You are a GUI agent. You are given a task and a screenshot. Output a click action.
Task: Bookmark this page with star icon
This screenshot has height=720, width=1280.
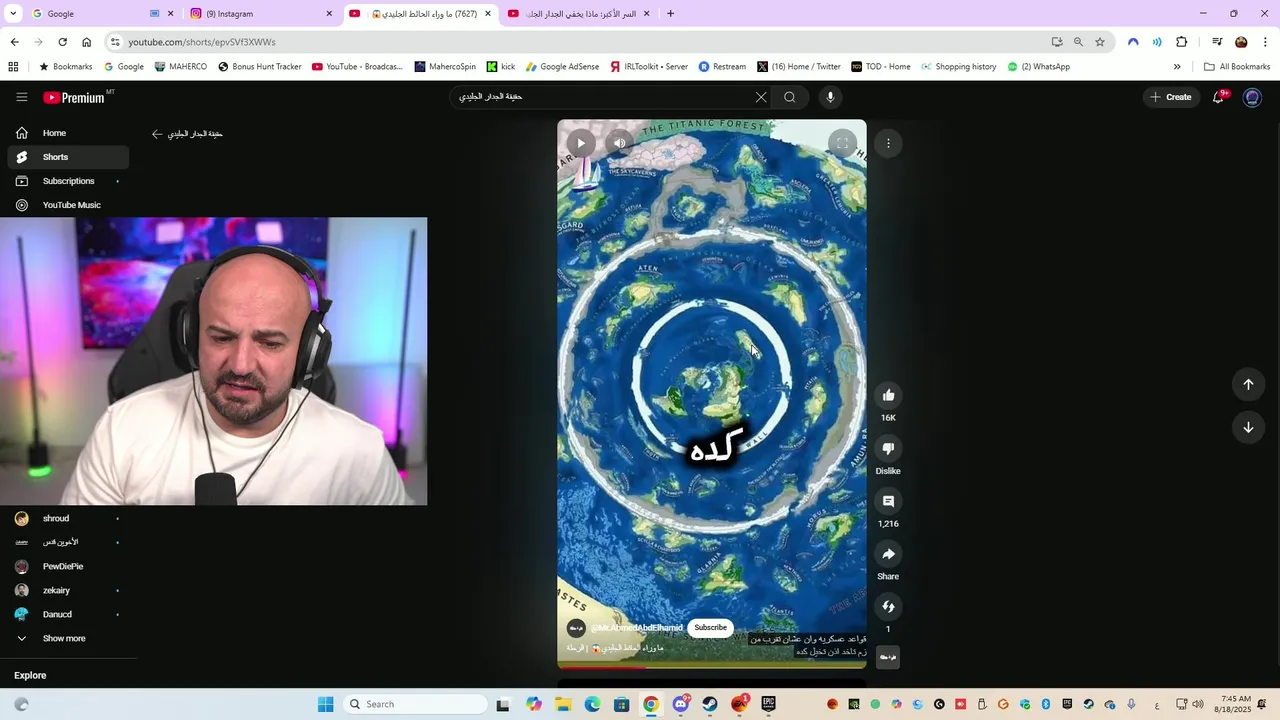[x=1100, y=42]
